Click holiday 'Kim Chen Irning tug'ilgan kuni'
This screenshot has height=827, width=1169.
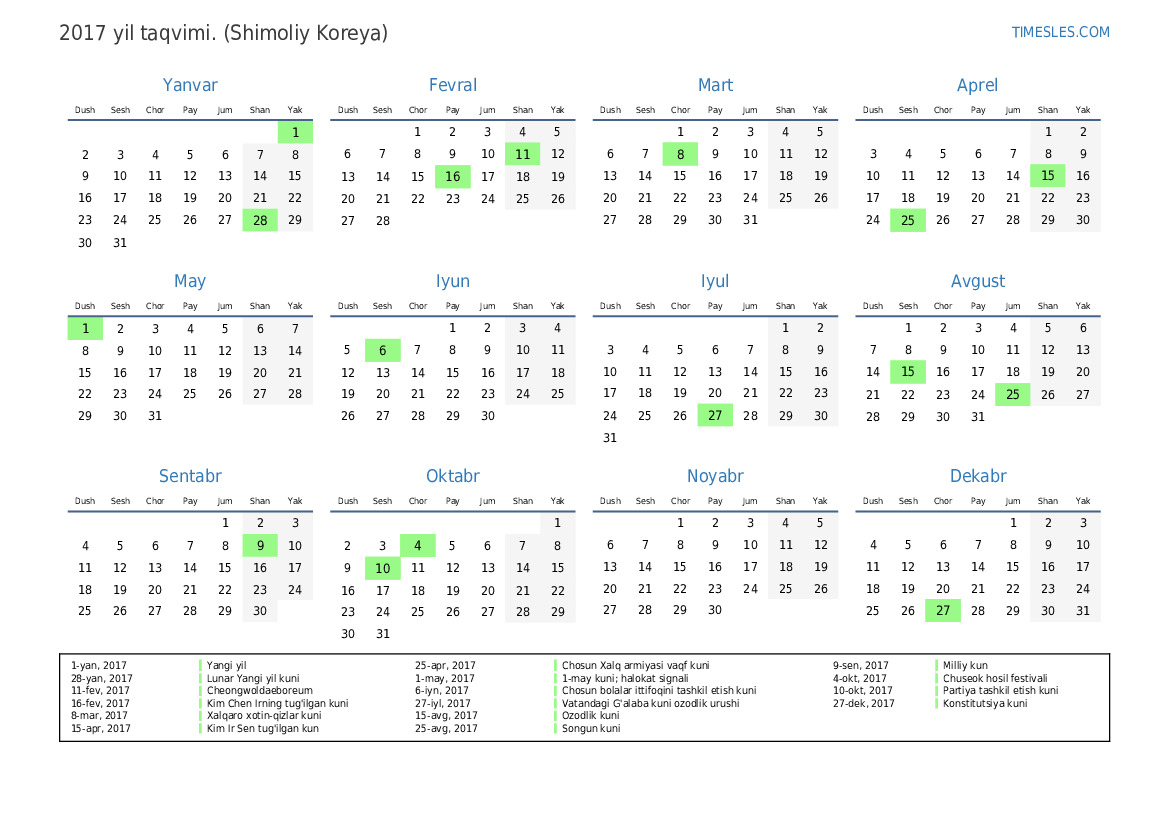(x=277, y=703)
